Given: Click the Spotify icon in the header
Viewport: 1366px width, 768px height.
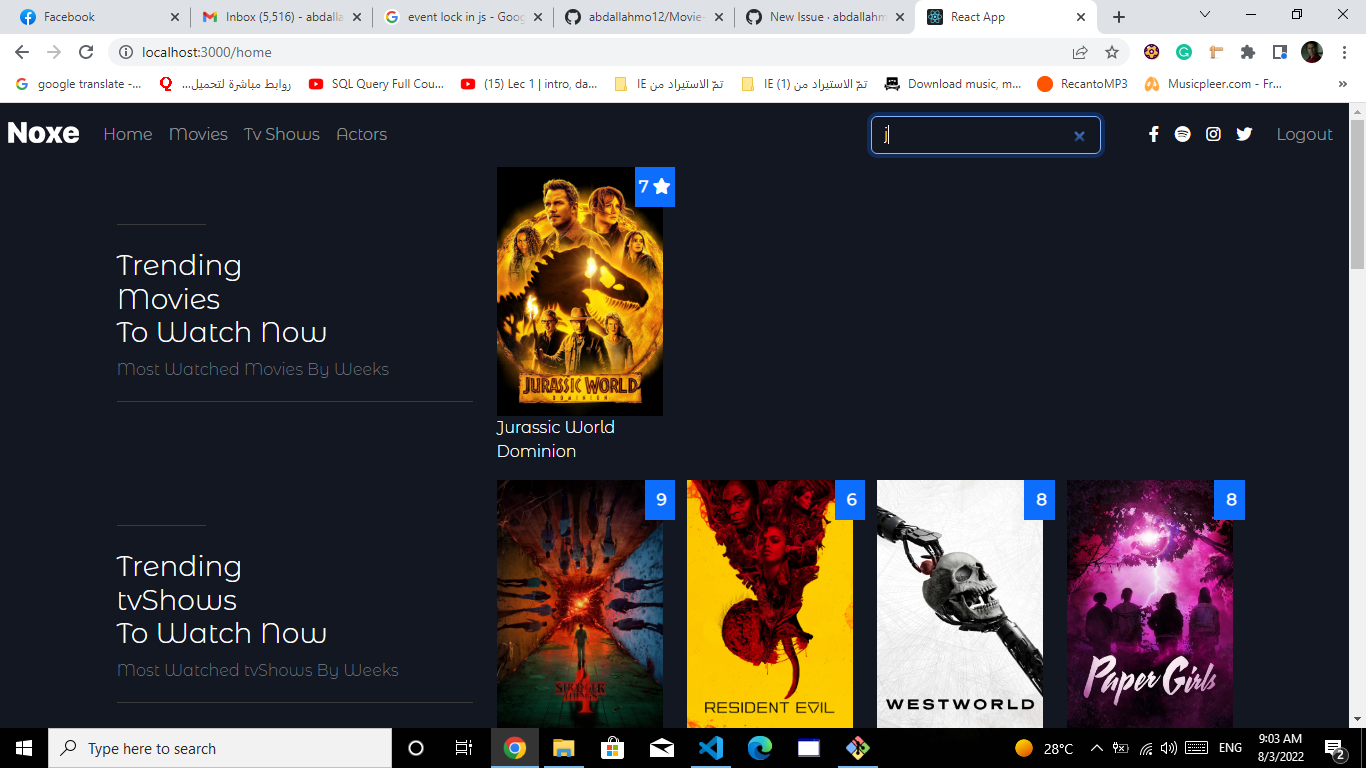Looking at the screenshot, I should coord(1183,133).
